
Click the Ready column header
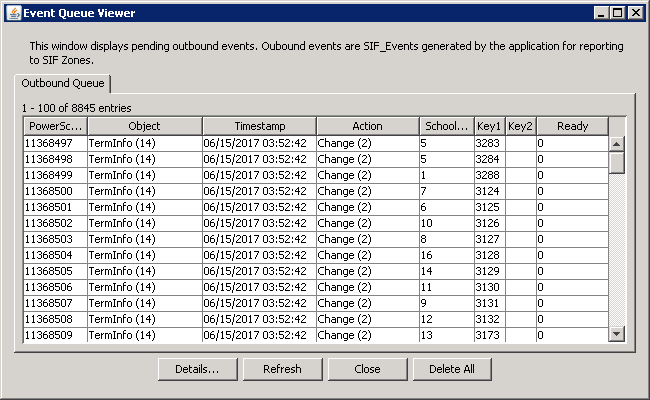[x=572, y=126]
